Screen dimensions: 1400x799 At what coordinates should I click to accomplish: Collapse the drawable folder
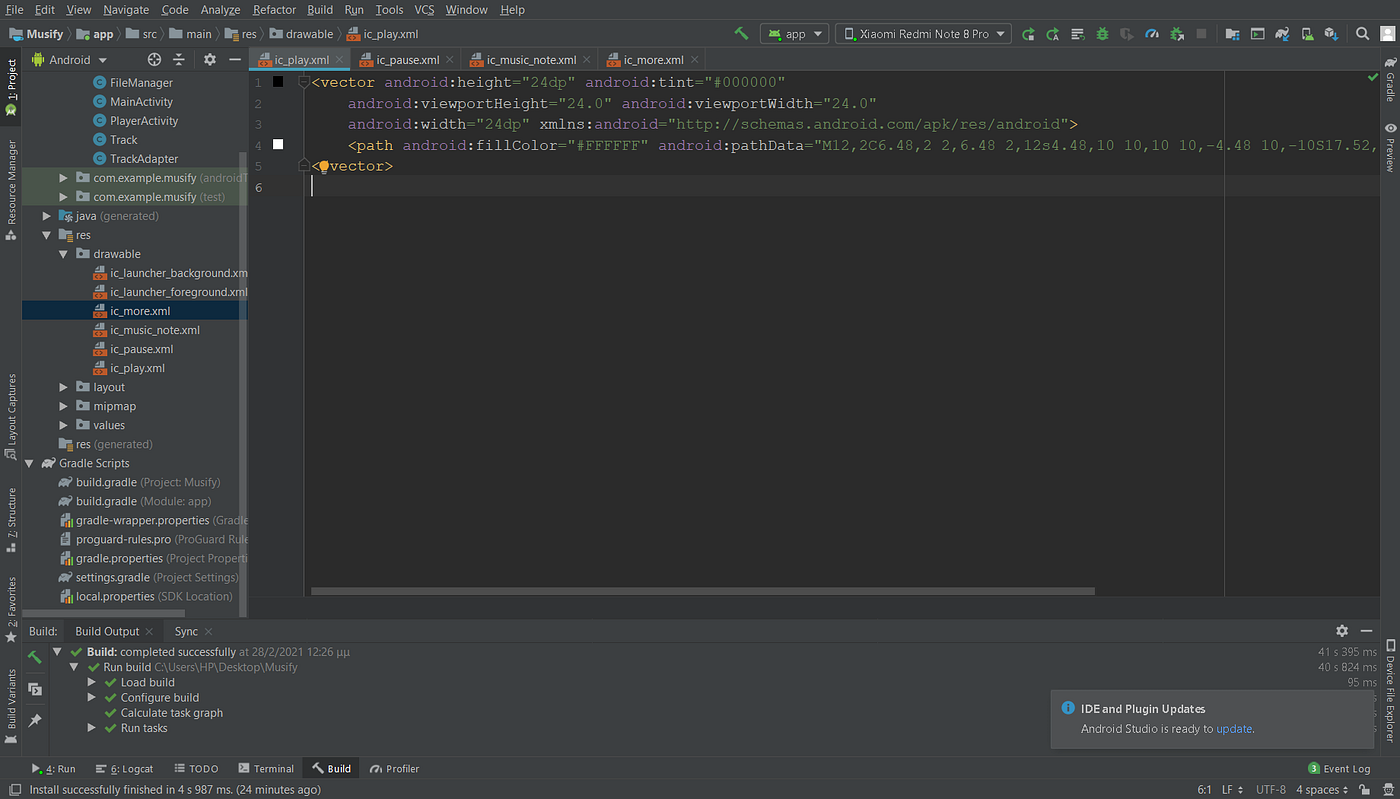click(x=63, y=253)
